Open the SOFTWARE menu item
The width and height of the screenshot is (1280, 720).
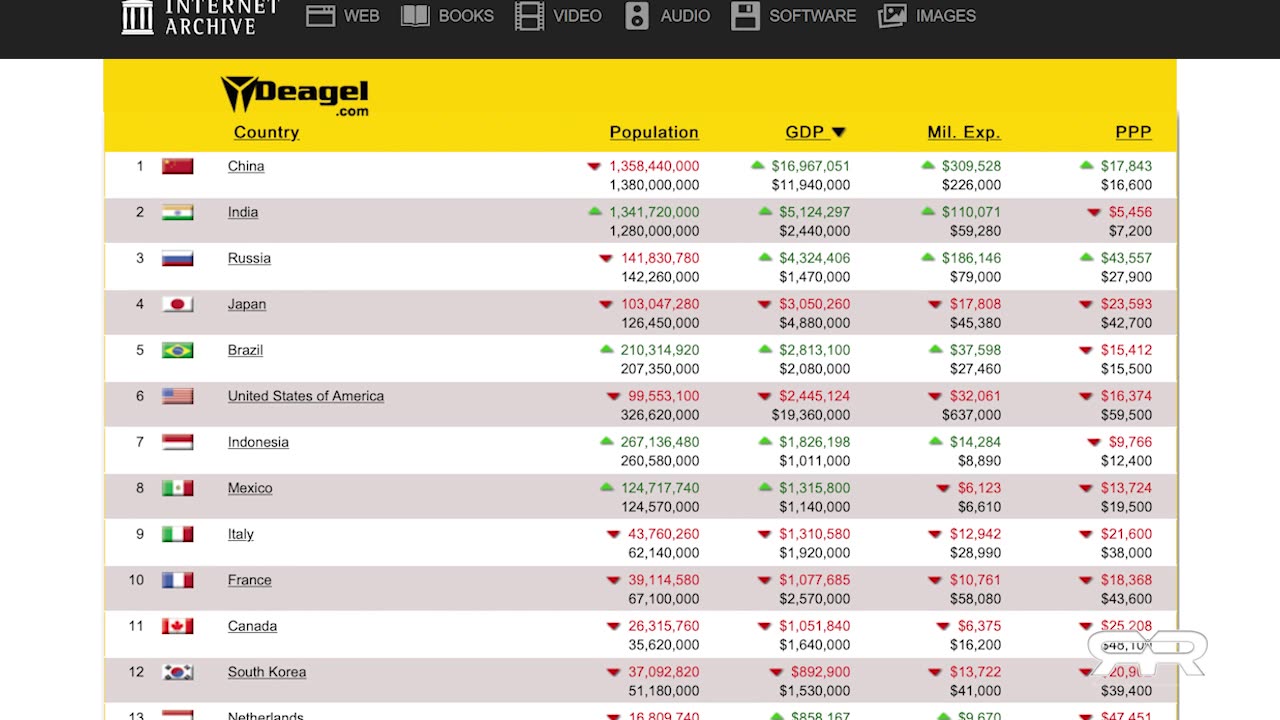tap(812, 16)
